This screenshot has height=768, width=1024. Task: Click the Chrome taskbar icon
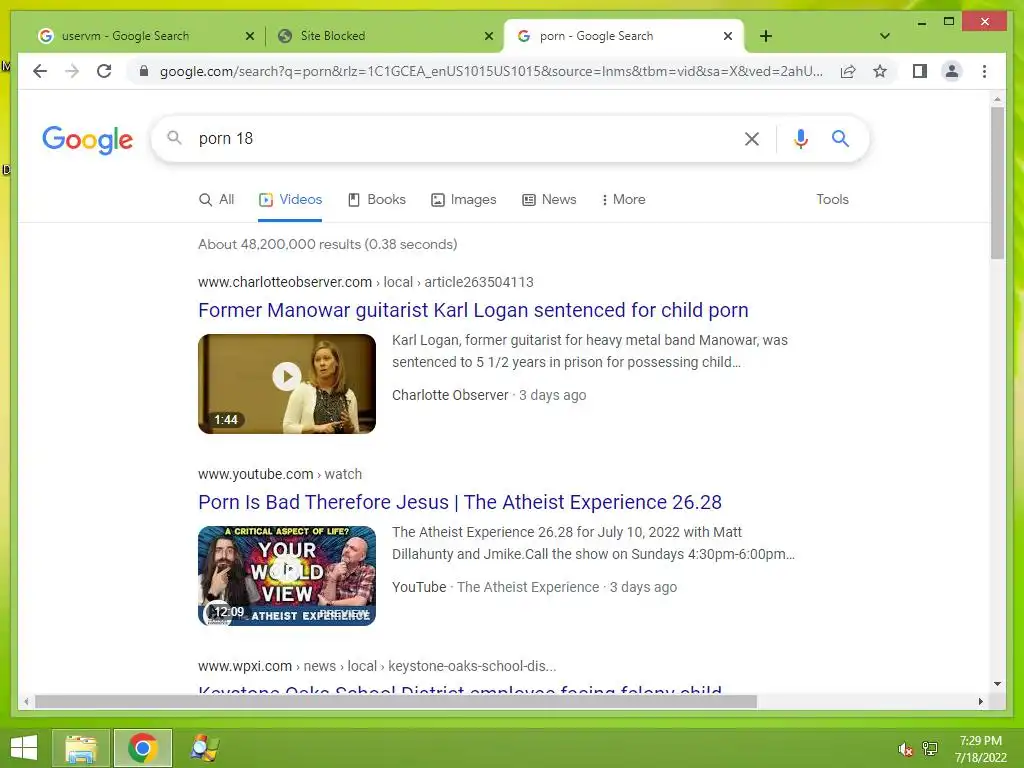[x=143, y=748]
